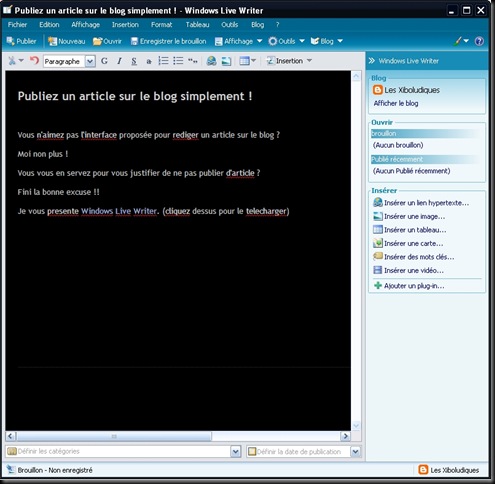The width and height of the screenshot is (495, 484).
Task: Click the insert picture icon in toolbar
Action: click(x=226, y=61)
